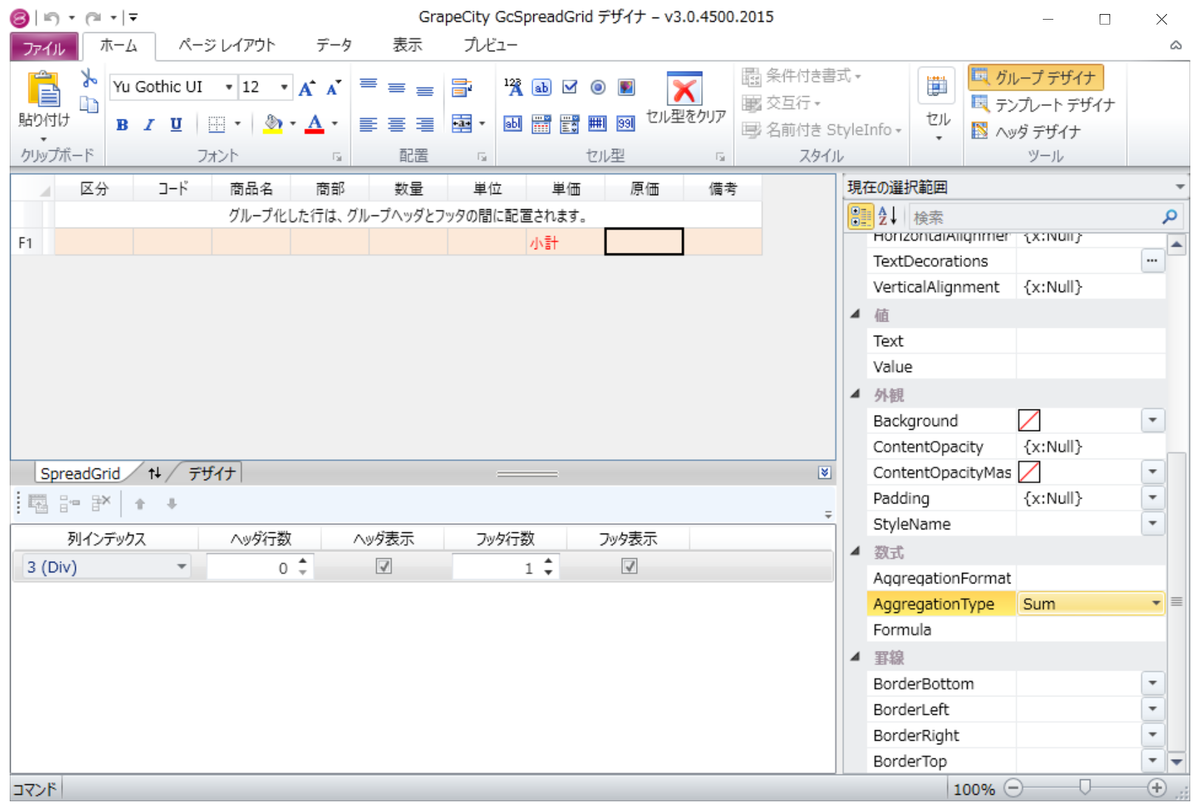This screenshot has width=1200, height=811.
Task: Switch to the データ ribbon tab
Action: pyautogui.click(x=334, y=46)
